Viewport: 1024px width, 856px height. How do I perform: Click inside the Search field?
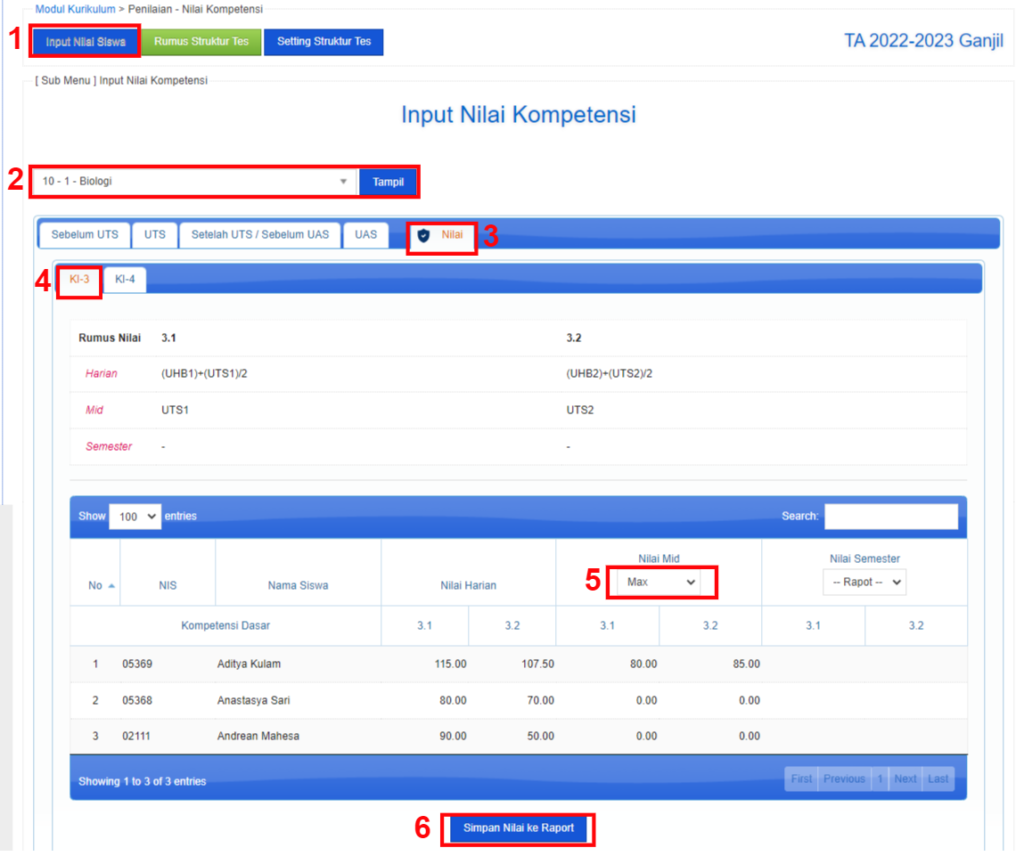coord(891,516)
